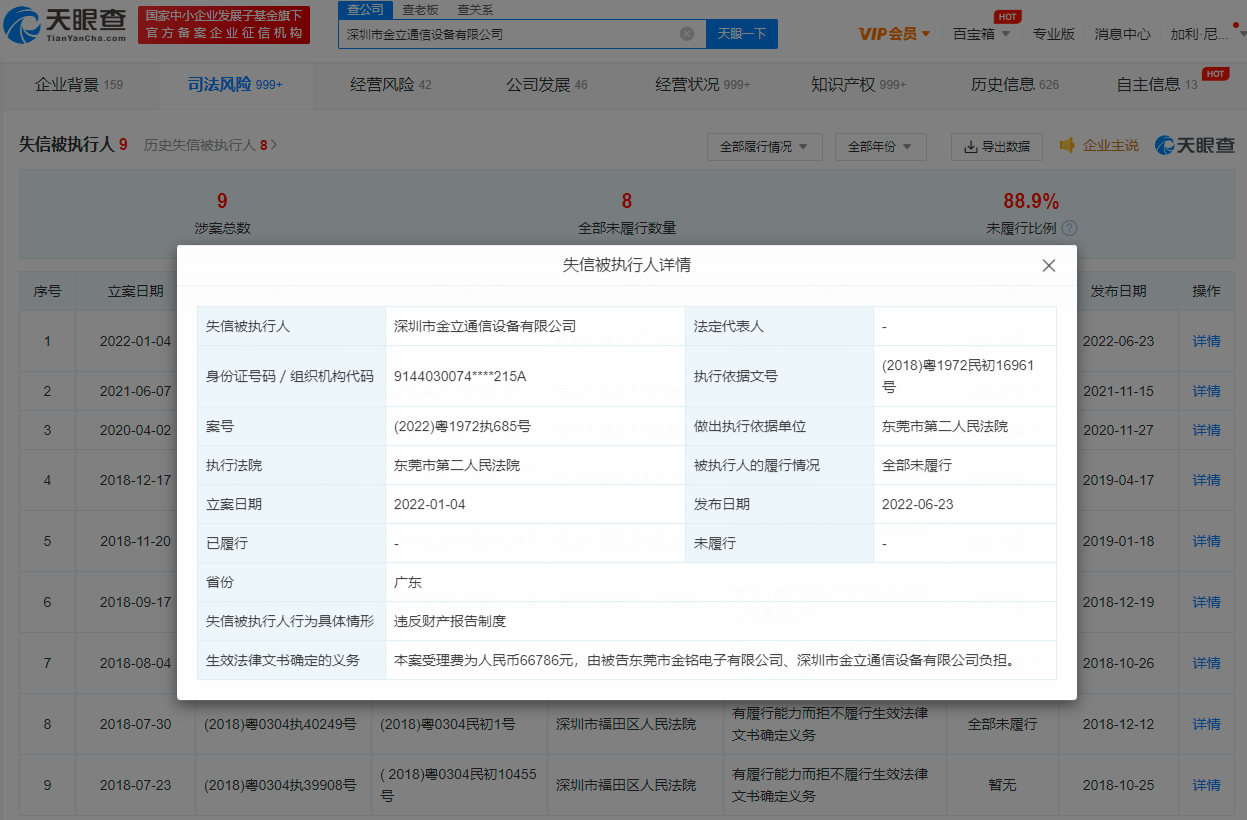The image size is (1247, 820).
Task: Expand the 百宝箱 menu
Action: 980,34
